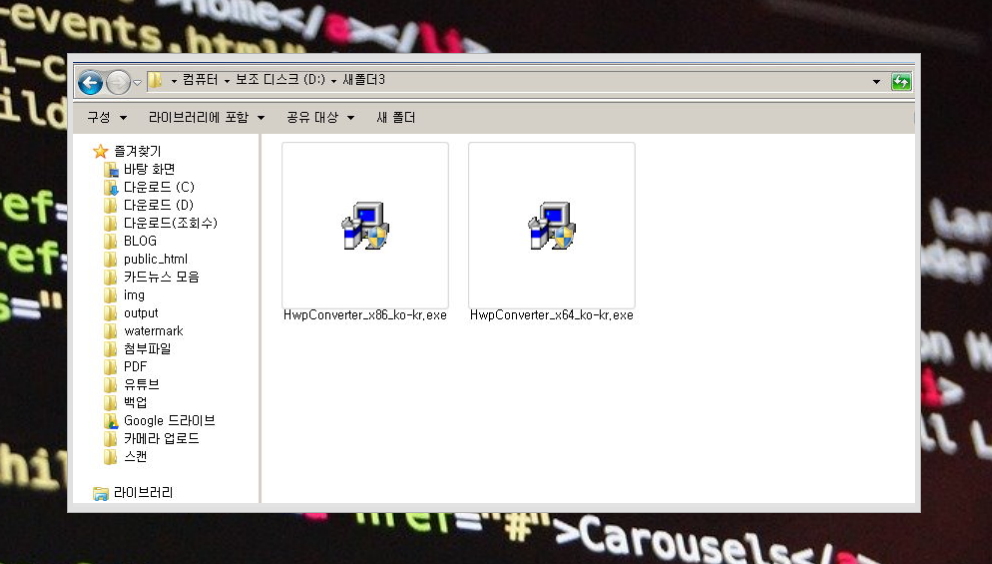Click the HwpConverter_x64_ko-kr.exe file name
This screenshot has width=992, height=564.
[552, 315]
